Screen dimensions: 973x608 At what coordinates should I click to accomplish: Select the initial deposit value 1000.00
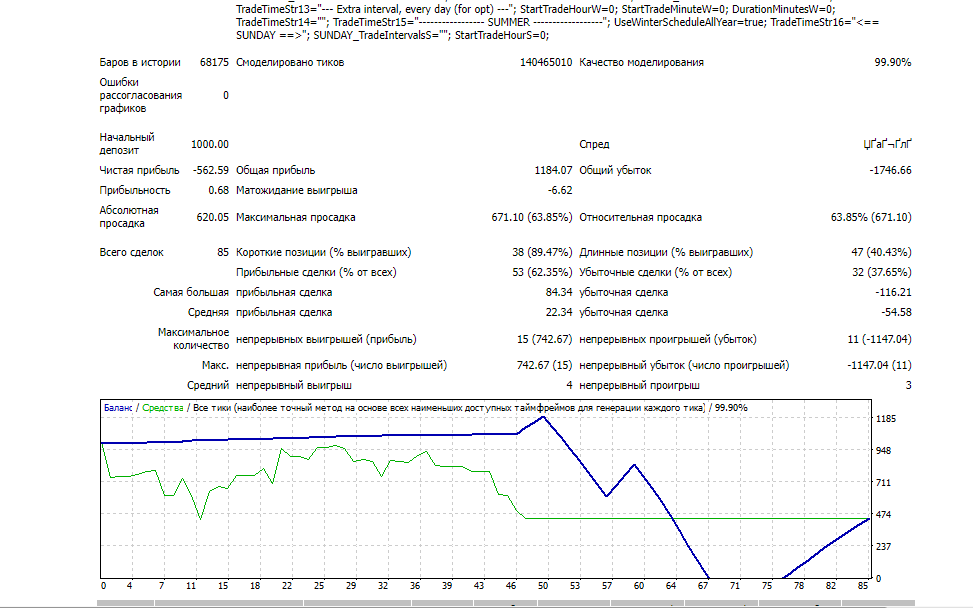pyautogui.click(x=210, y=145)
